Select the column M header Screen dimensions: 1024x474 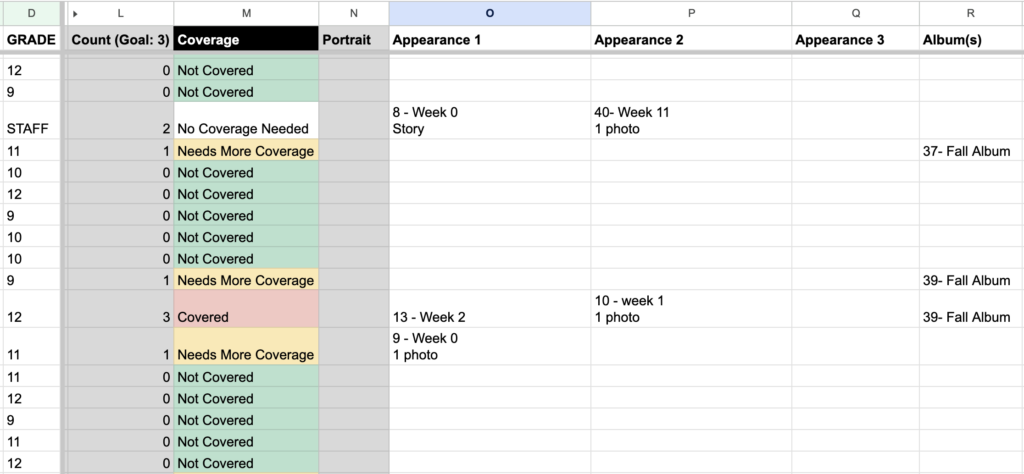click(x=246, y=14)
